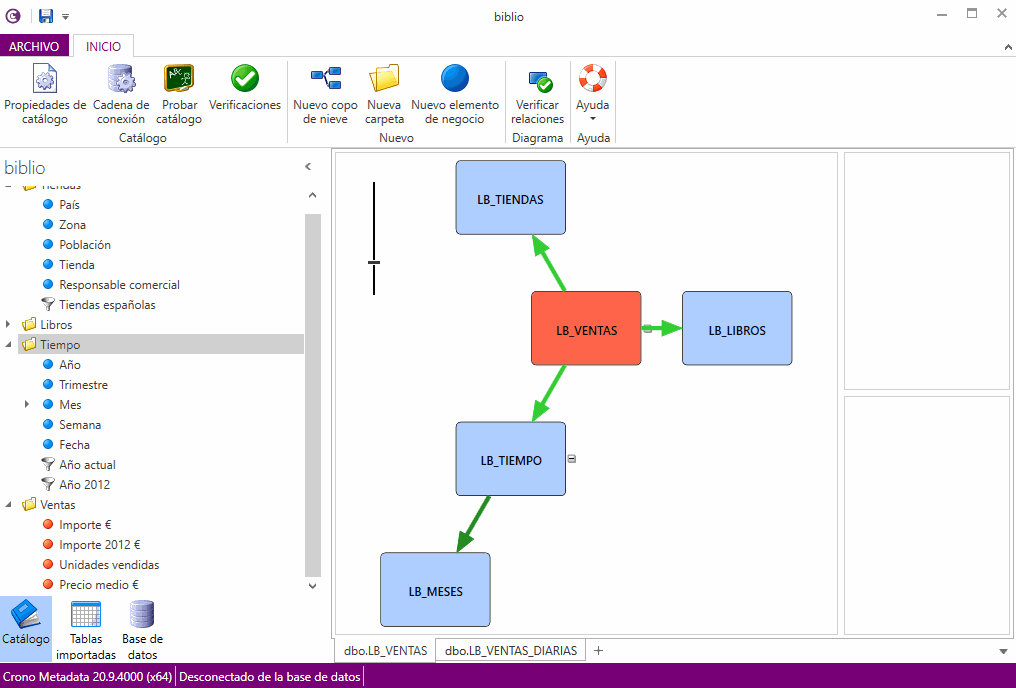
Task: Expand the Mes tree item
Action: click(x=28, y=405)
